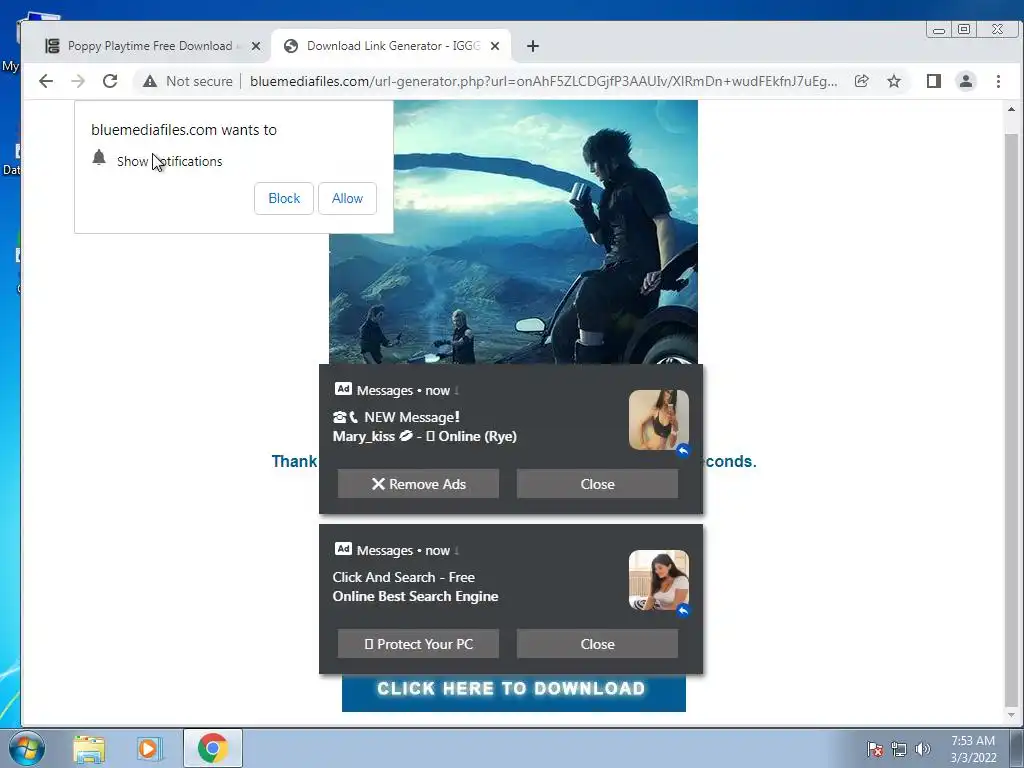Launch Windows Media Player from taskbar
The image size is (1024, 768).
click(x=148, y=749)
